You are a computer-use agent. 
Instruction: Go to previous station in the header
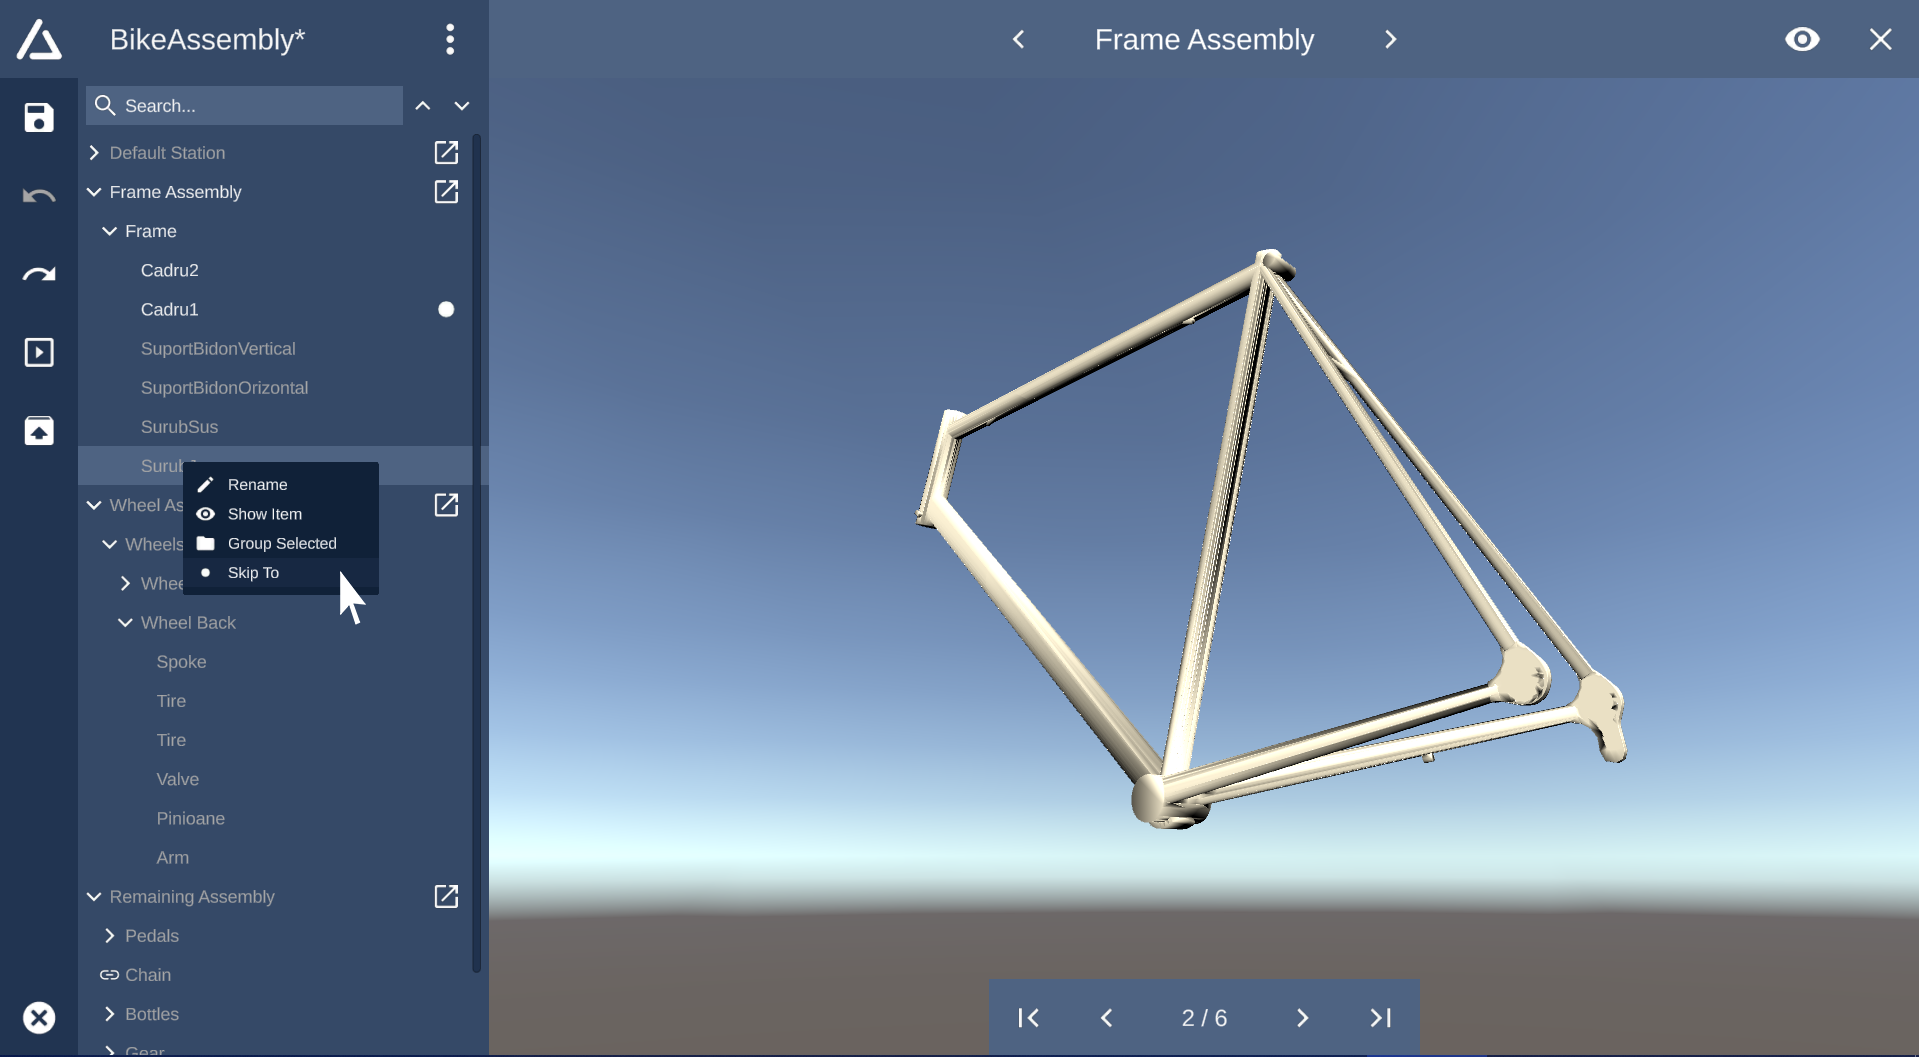(1019, 40)
